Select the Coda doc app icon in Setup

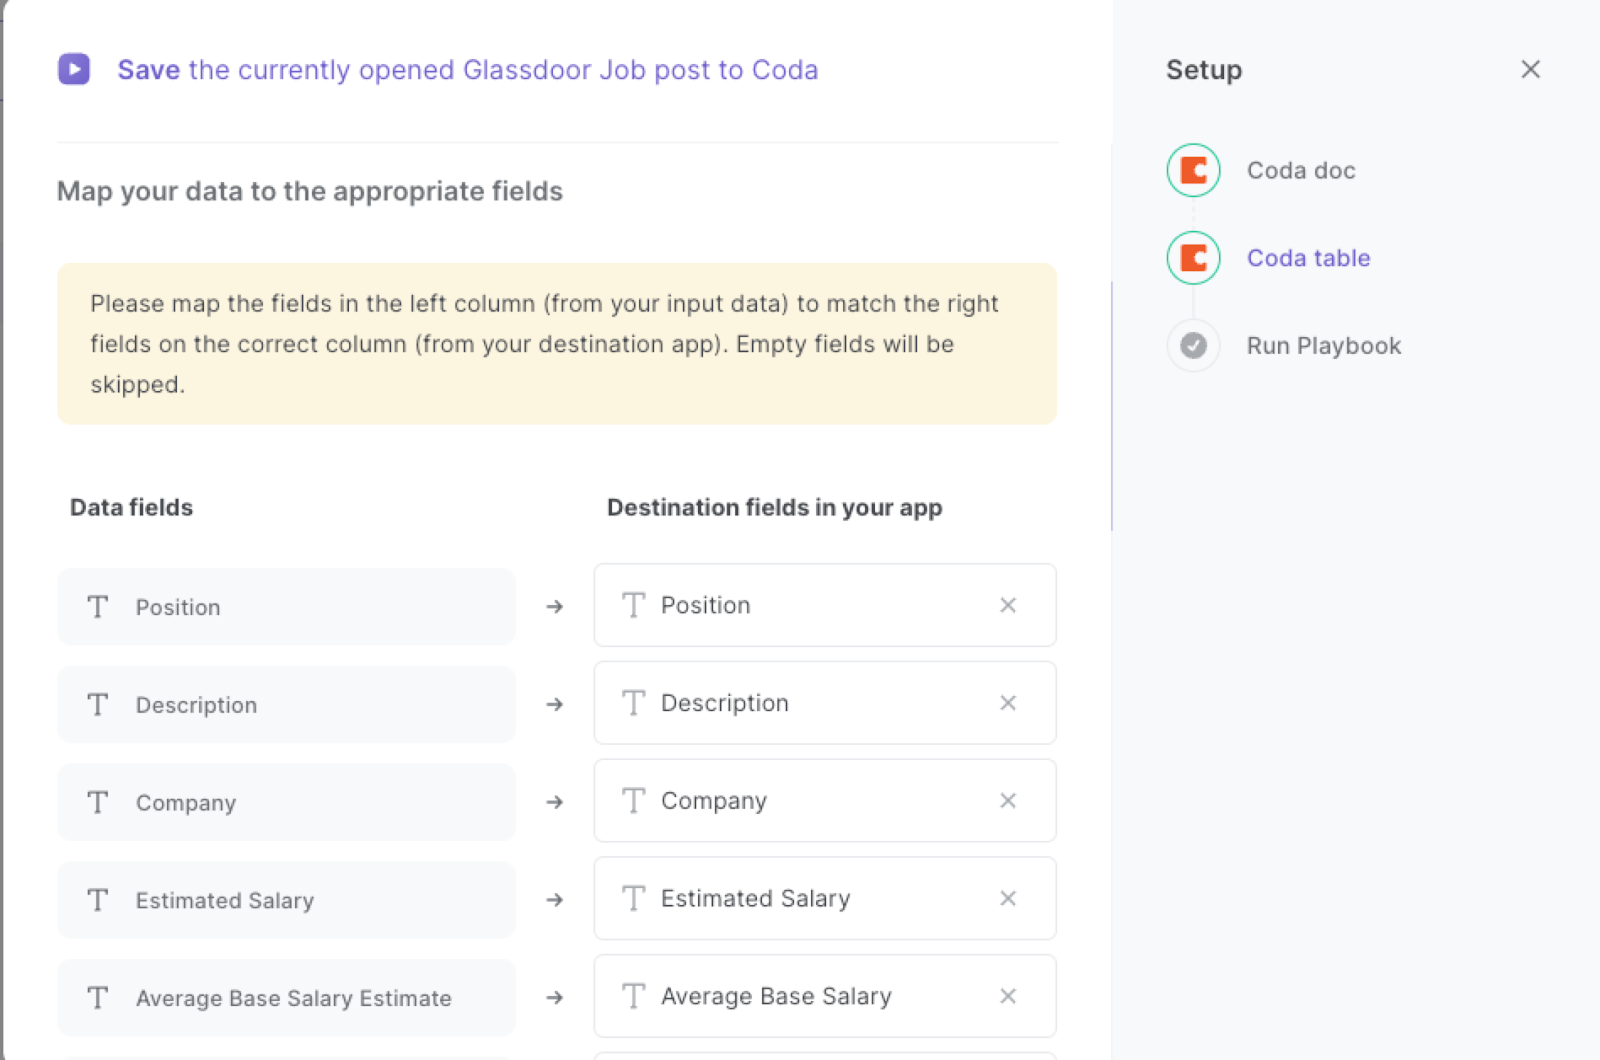coord(1193,170)
